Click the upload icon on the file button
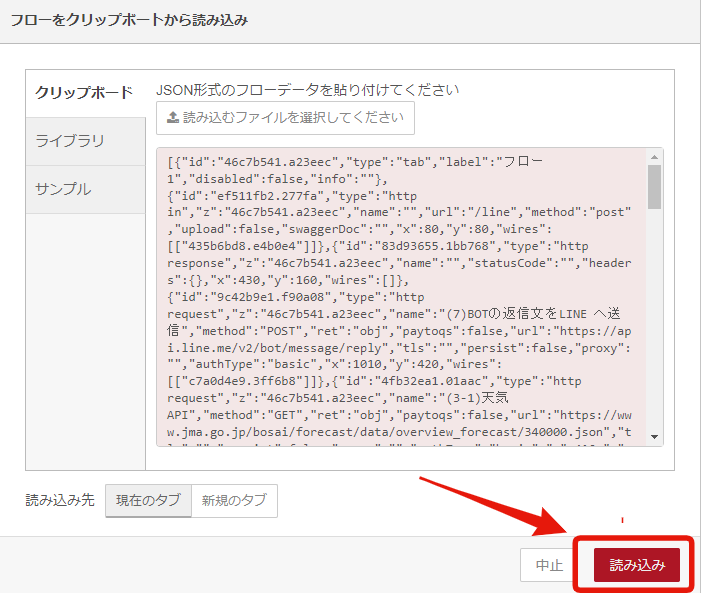 tap(173, 117)
